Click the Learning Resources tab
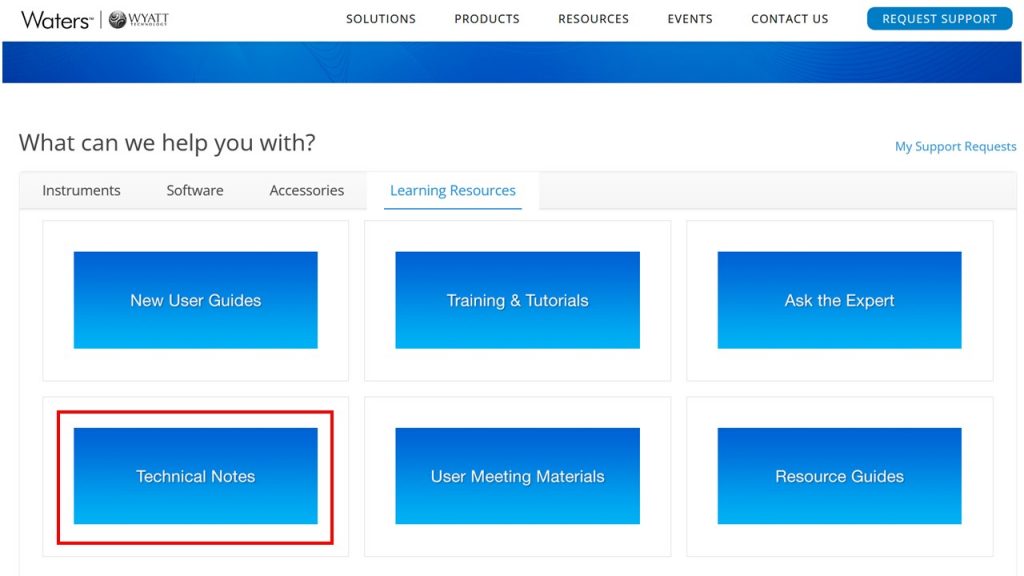This screenshot has height=576, width=1024. (453, 190)
